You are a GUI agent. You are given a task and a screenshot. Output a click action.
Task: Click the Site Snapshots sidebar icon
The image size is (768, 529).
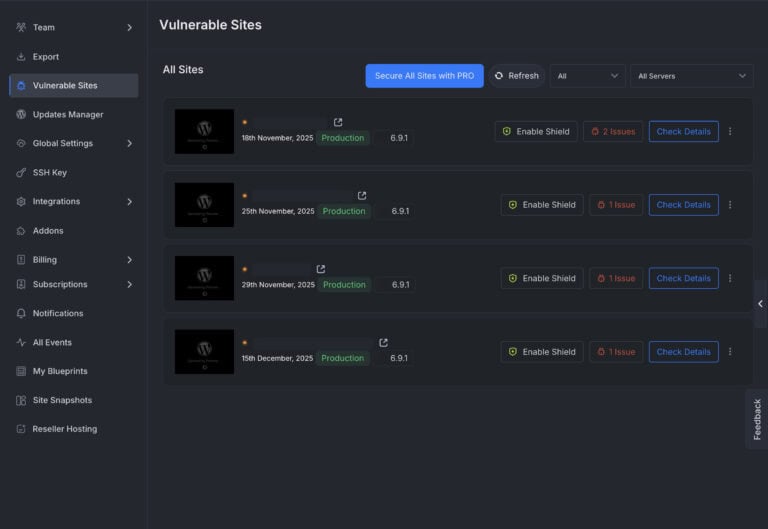(21, 400)
